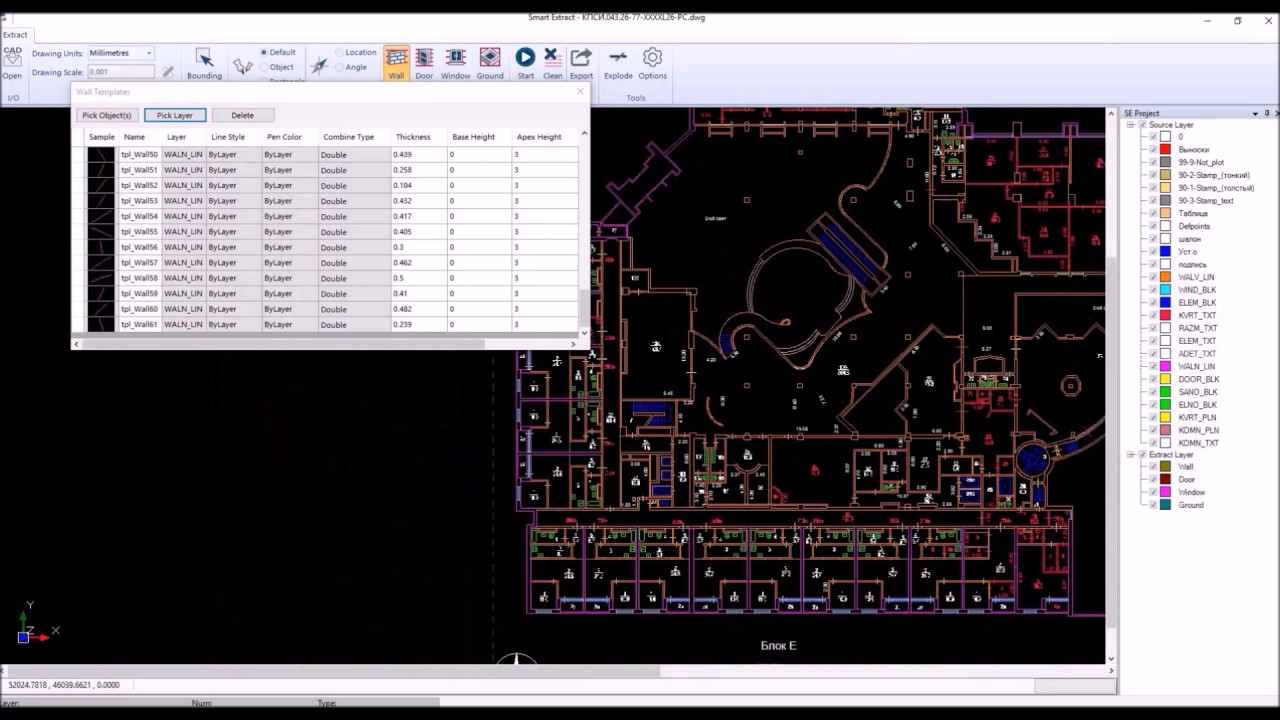Toggle checkbox for extracted Ground layer
The height and width of the screenshot is (720, 1280).
point(1153,505)
